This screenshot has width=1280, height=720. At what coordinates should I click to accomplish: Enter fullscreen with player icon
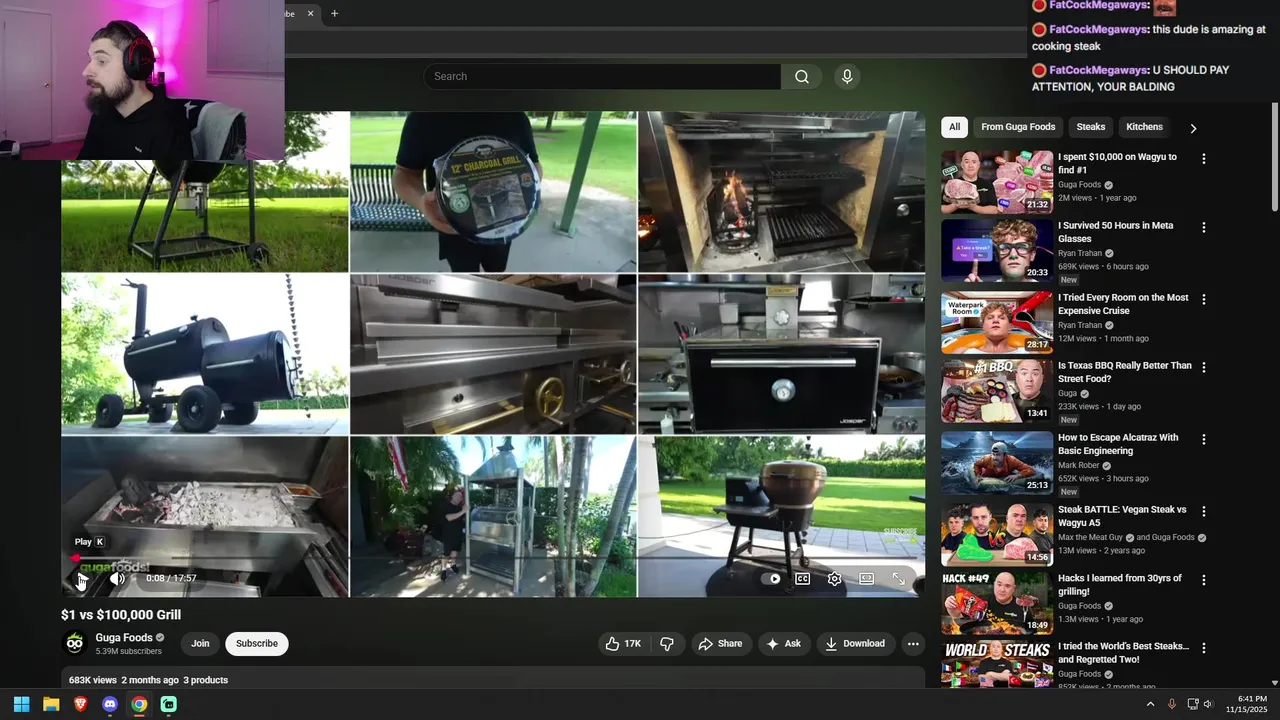pos(898,579)
